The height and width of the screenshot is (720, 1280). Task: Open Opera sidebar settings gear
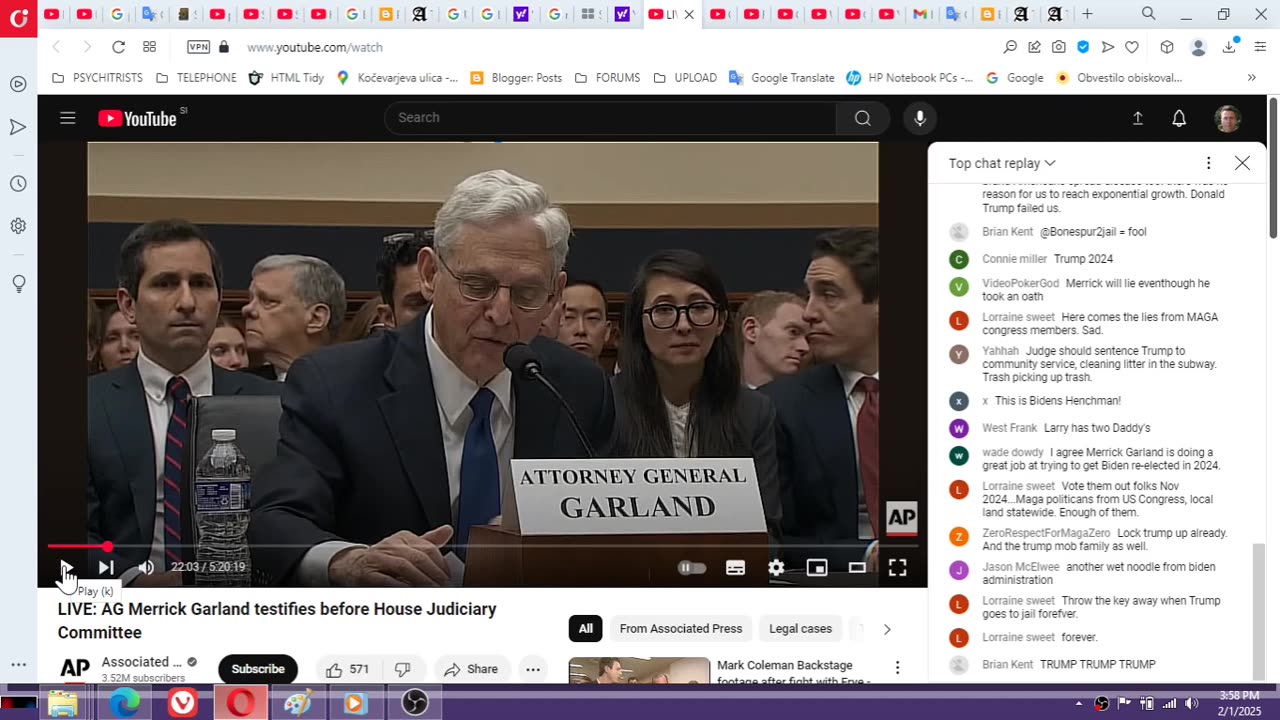18,226
